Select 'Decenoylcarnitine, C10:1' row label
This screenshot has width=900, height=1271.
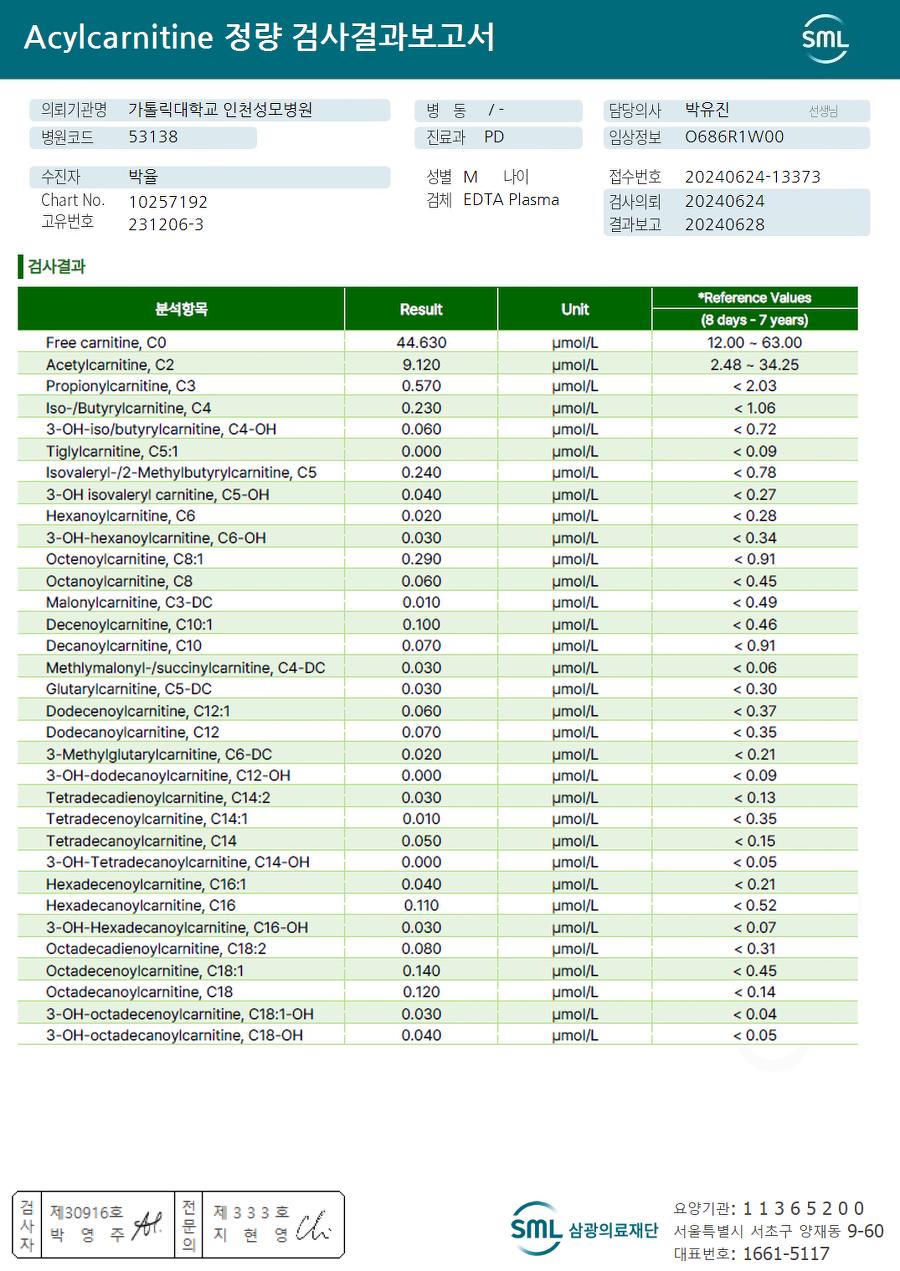(129, 624)
